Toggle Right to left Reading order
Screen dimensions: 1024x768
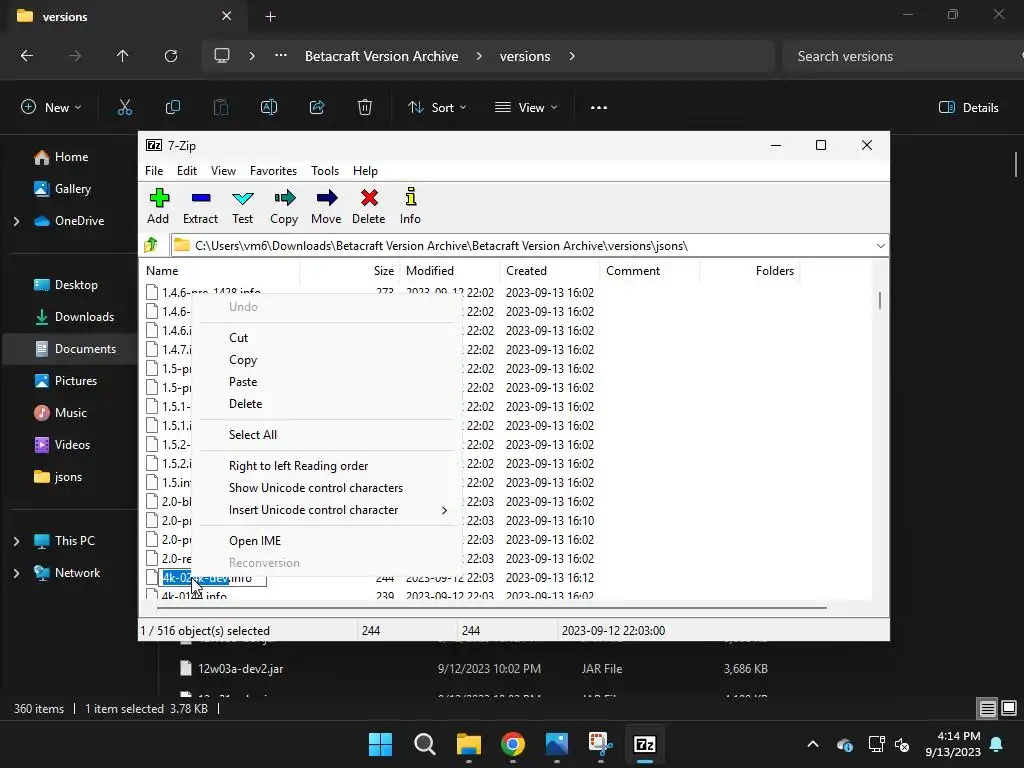tap(327, 466)
